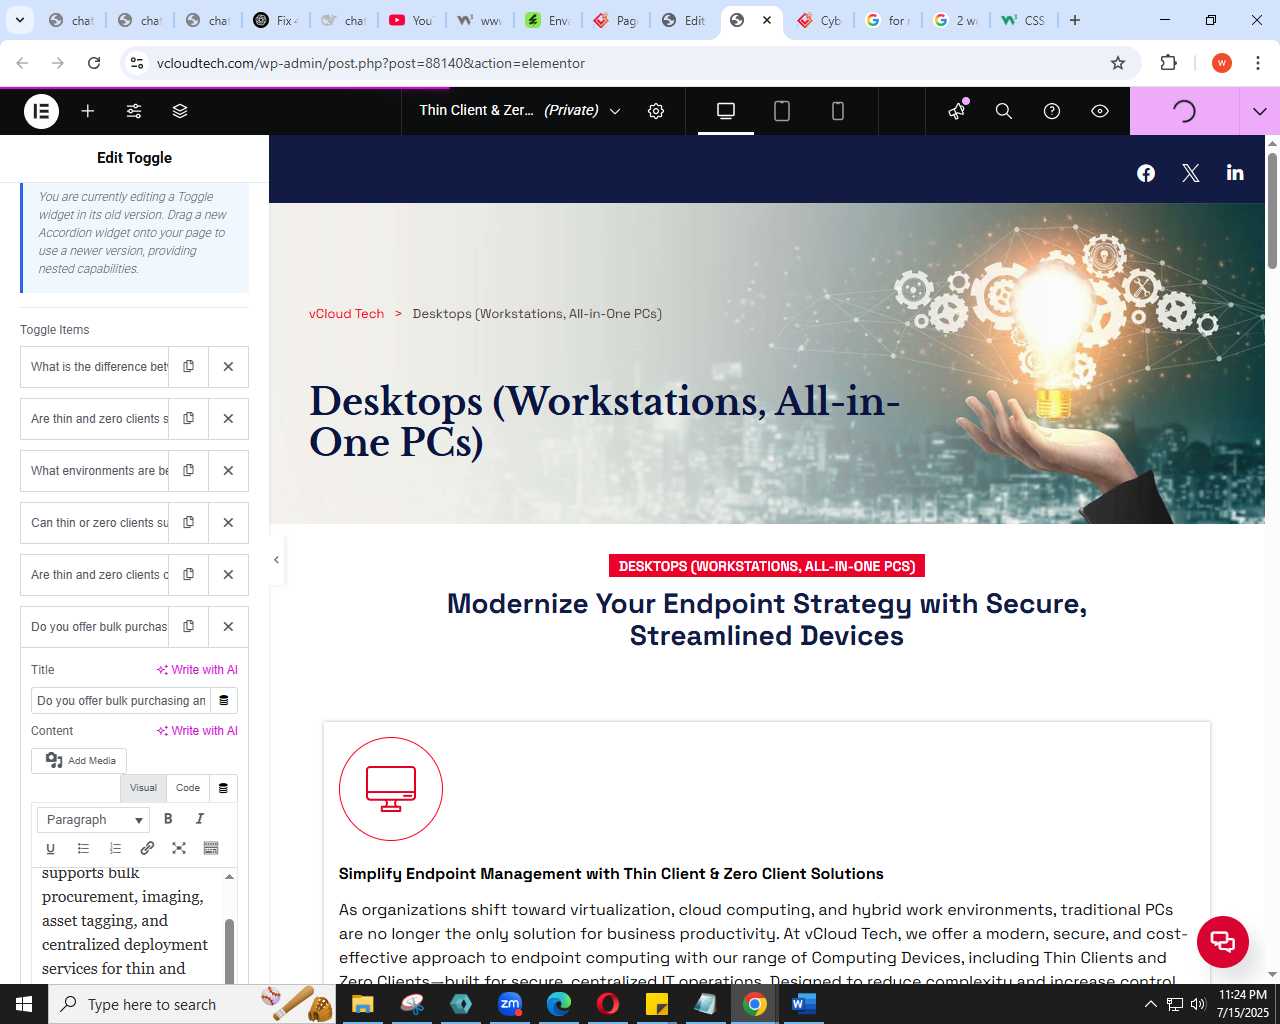
Task: Switch editor to Code tab
Action: [188, 788]
